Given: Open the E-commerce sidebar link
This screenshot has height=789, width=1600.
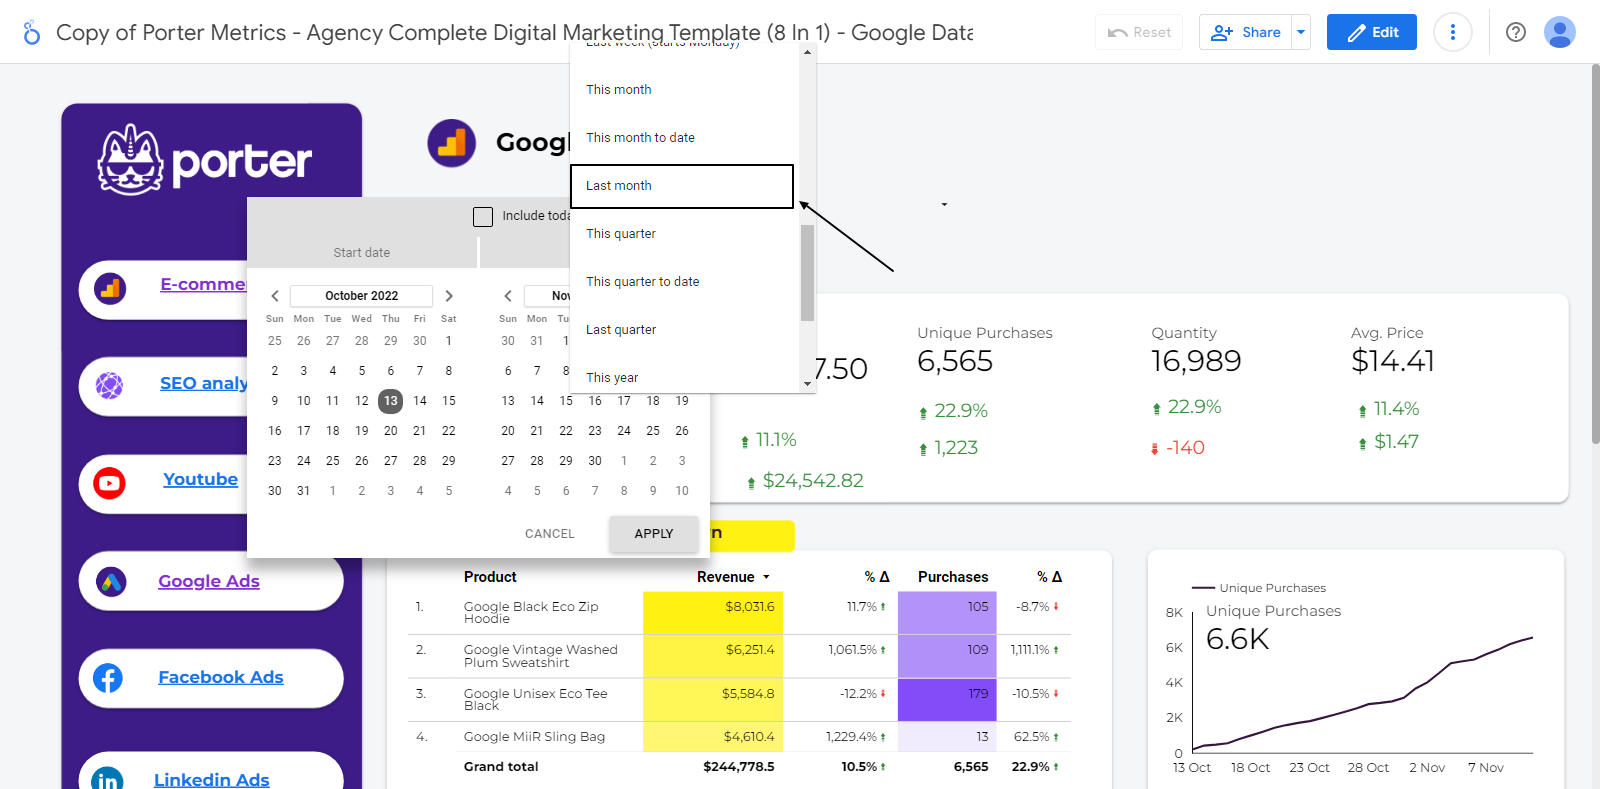Looking at the screenshot, I should 203,285.
